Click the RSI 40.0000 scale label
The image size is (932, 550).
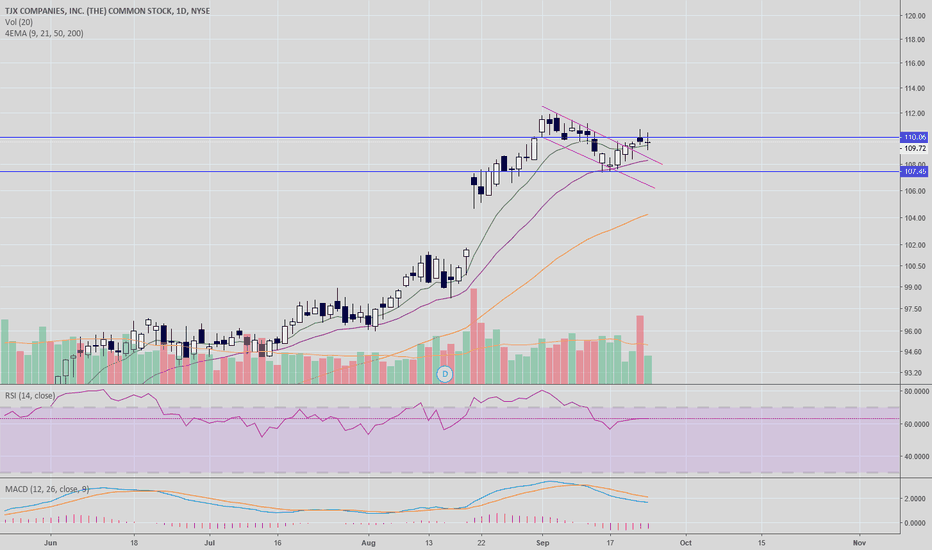point(916,457)
